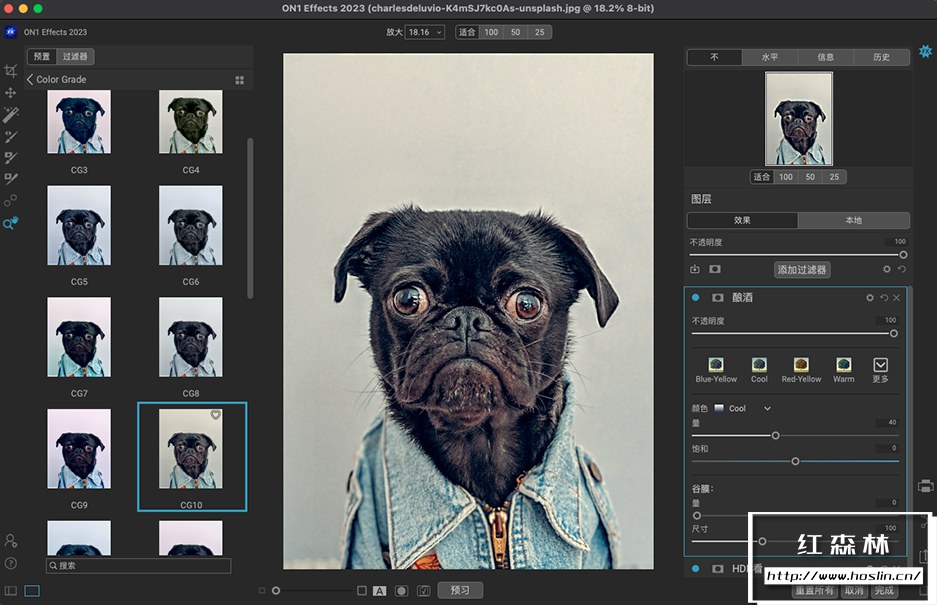Toggle the mask icon on 酿酒 filter
The width and height of the screenshot is (937, 605).
point(717,298)
